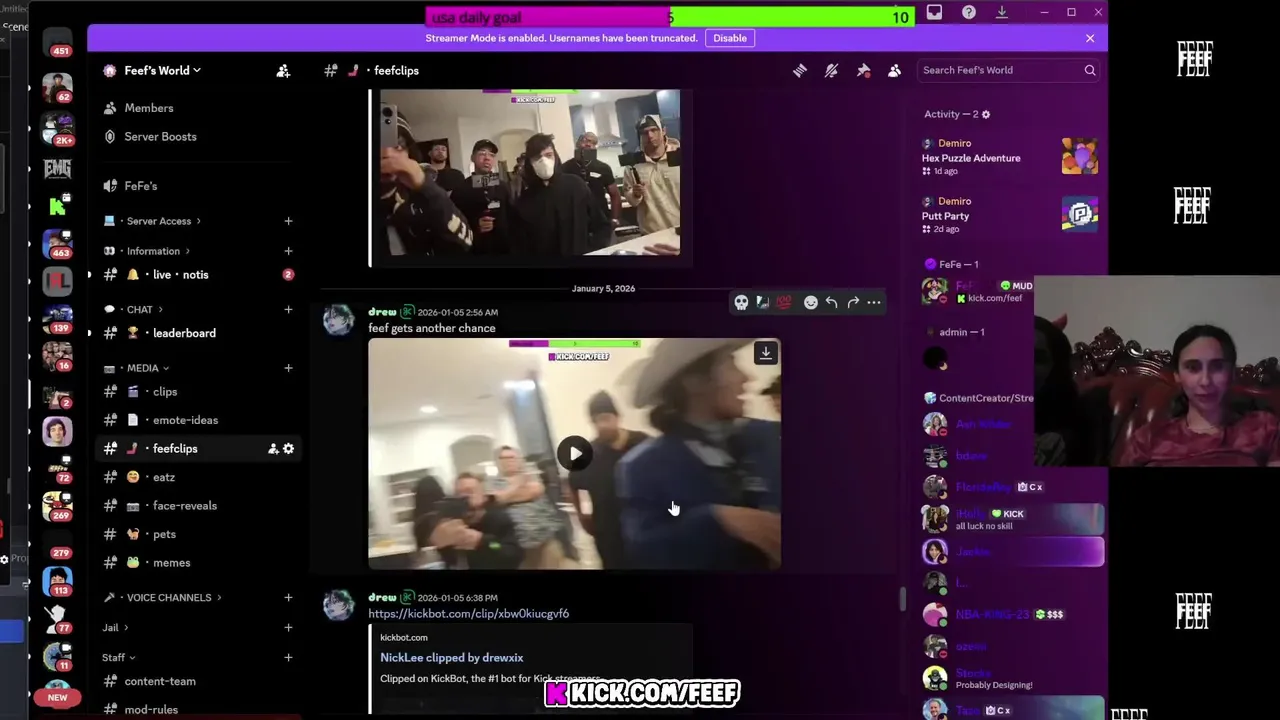Open the inbox icon in title bar
This screenshot has width=1280, height=720.
(934, 12)
